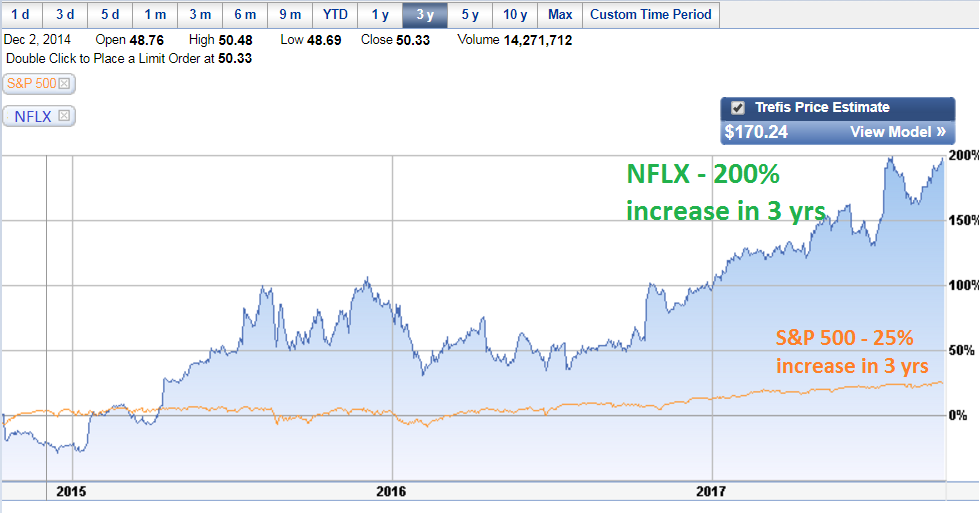Switch chart to 10 y range
This screenshot has height=513, width=980.
(515, 14)
